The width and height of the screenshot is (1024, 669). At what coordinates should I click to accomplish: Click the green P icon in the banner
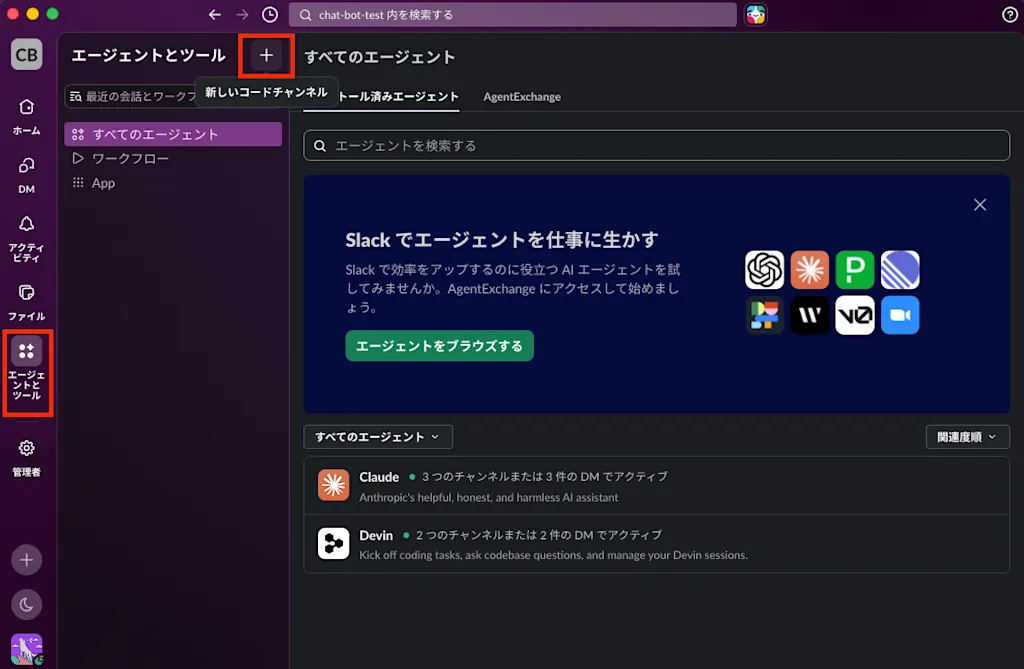854,269
